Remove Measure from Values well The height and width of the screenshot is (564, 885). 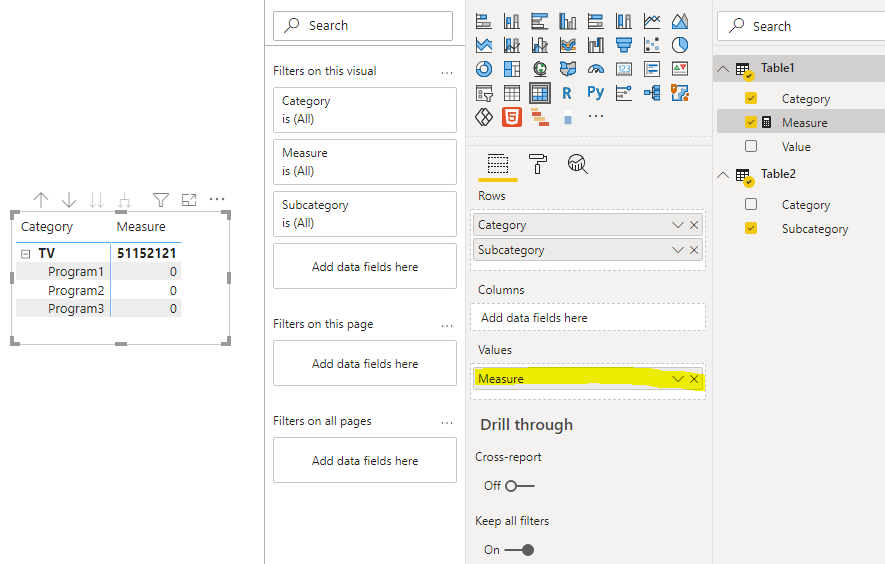coord(694,379)
